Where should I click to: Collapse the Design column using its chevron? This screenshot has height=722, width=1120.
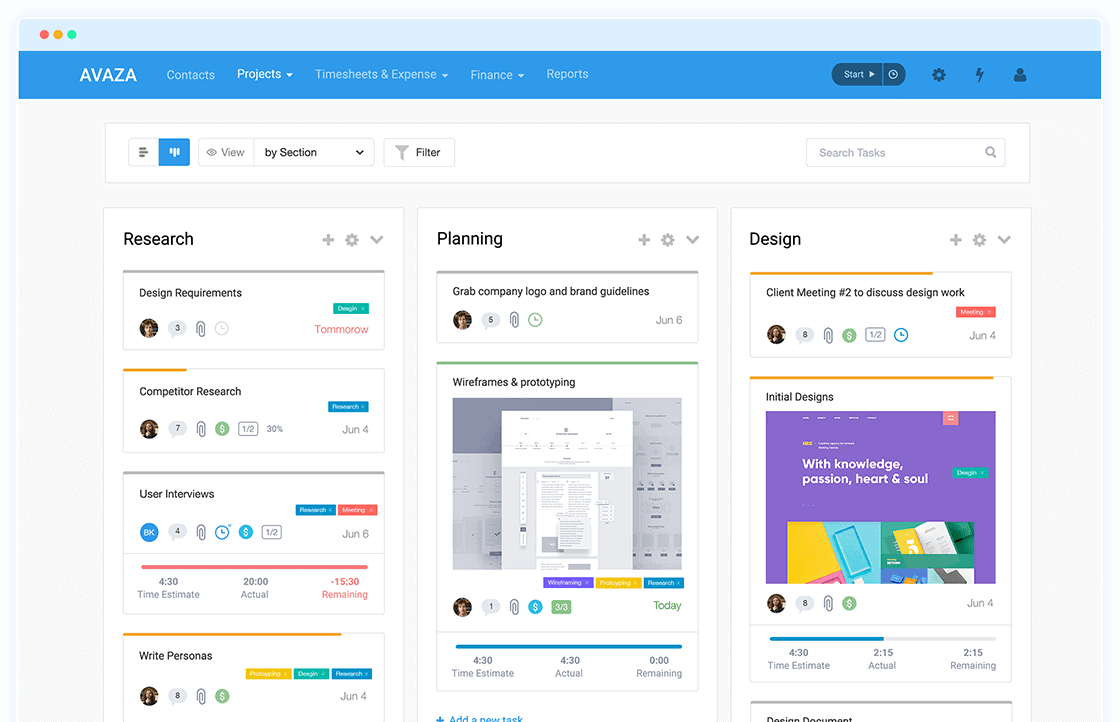pos(1004,240)
